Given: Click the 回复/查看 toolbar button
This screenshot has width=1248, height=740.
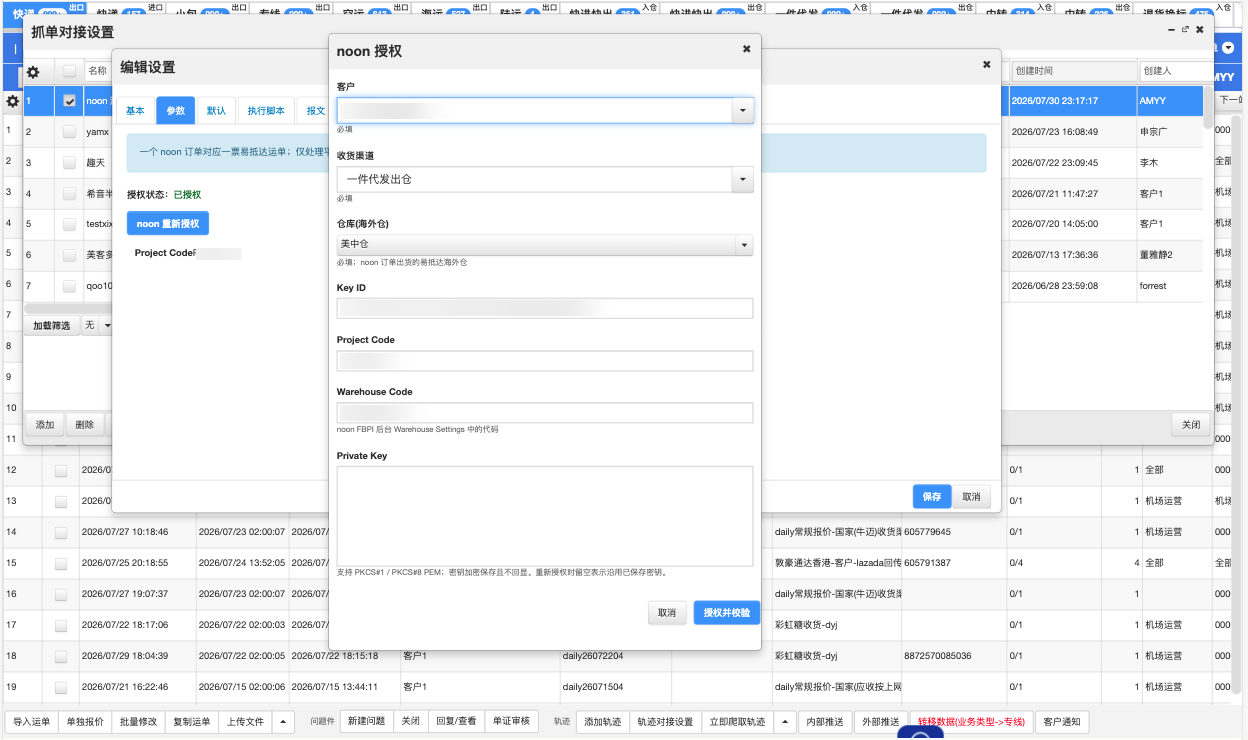Looking at the screenshot, I should 456,722.
